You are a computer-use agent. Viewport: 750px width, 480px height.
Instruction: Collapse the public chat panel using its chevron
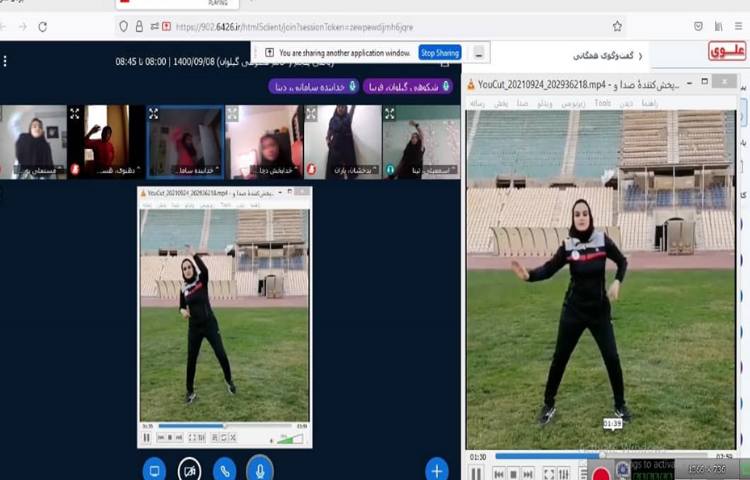pyautogui.click(x=641, y=56)
